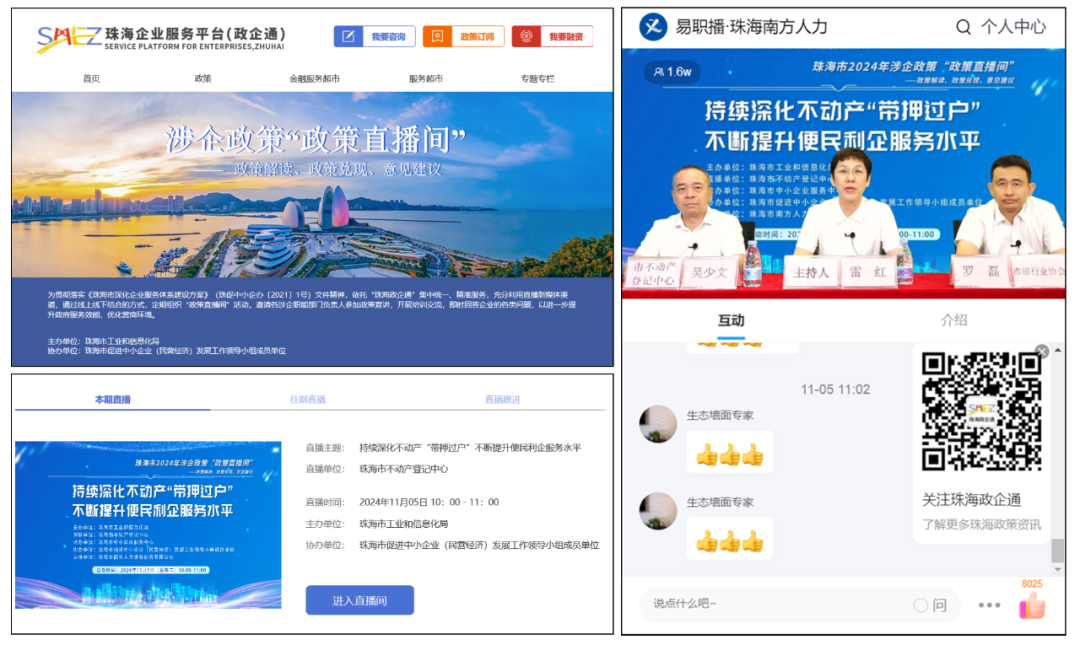Open the 政策 navigation item
The width and height of the screenshot is (1080, 645).
[x=202, y=79]
